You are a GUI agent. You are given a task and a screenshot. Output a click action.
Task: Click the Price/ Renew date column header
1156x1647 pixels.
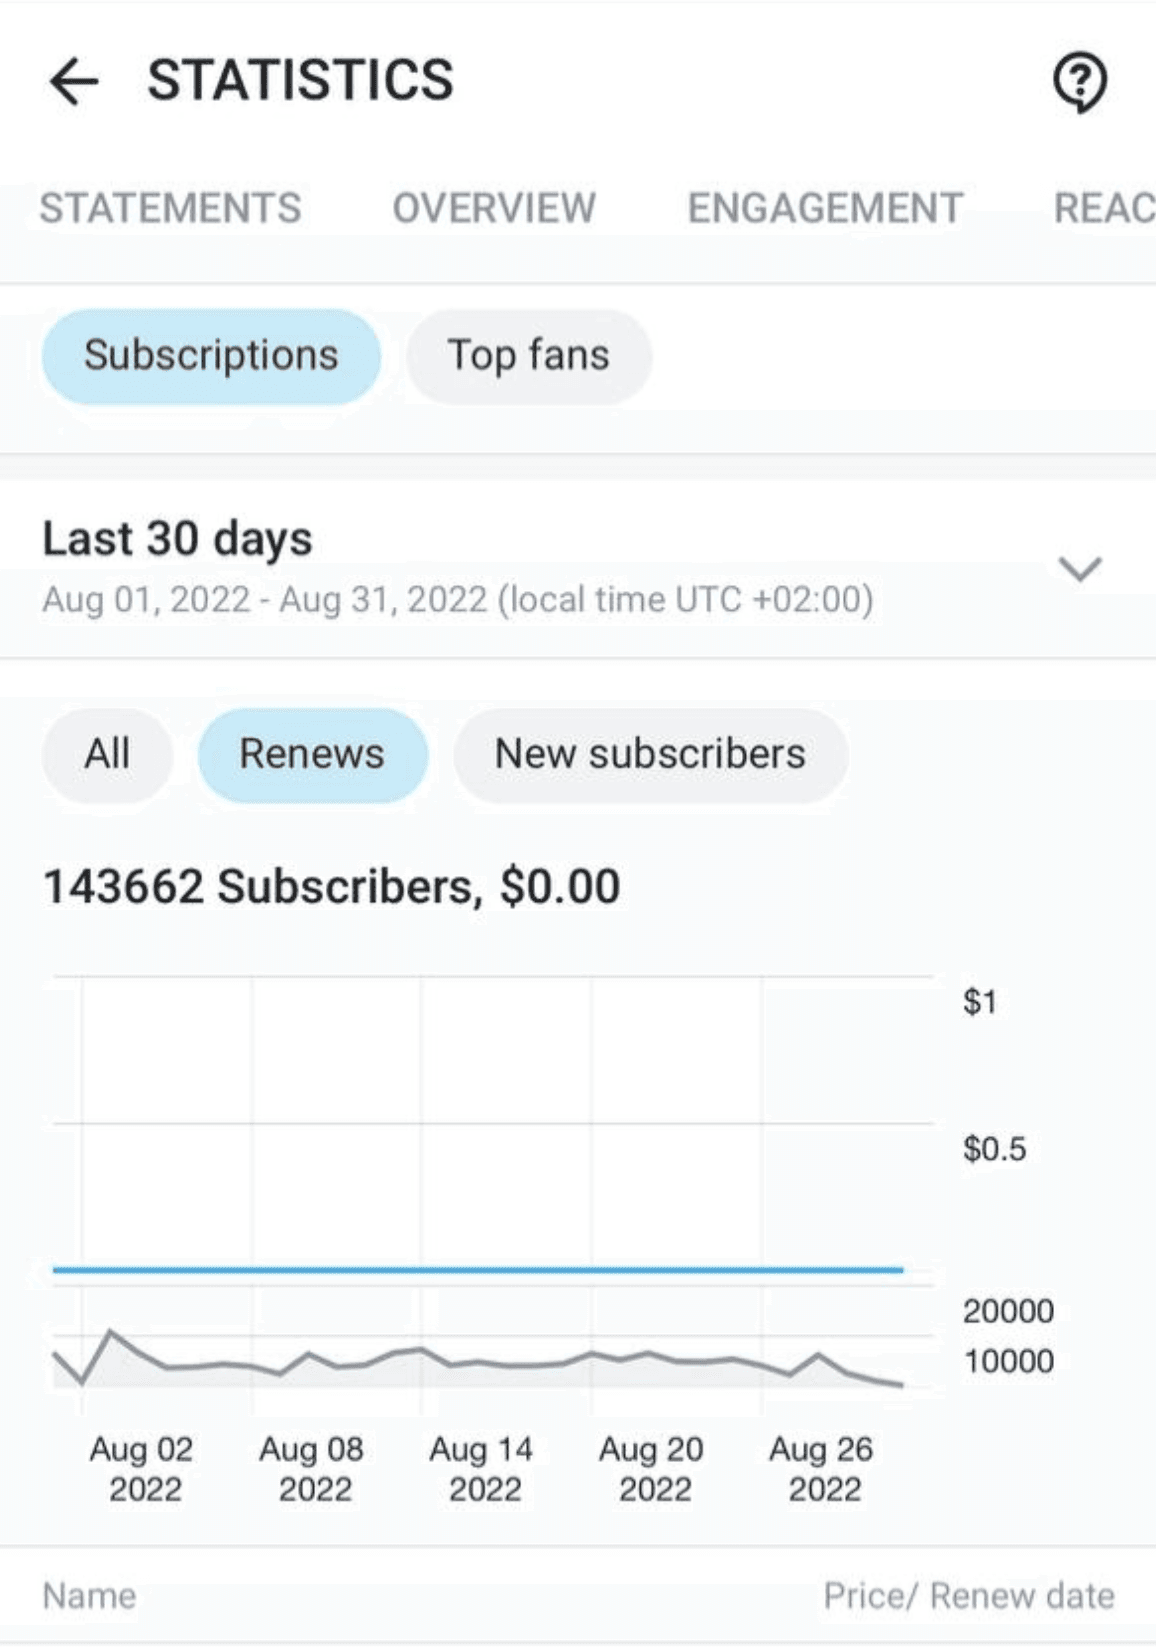click(x=968, y=1595)
